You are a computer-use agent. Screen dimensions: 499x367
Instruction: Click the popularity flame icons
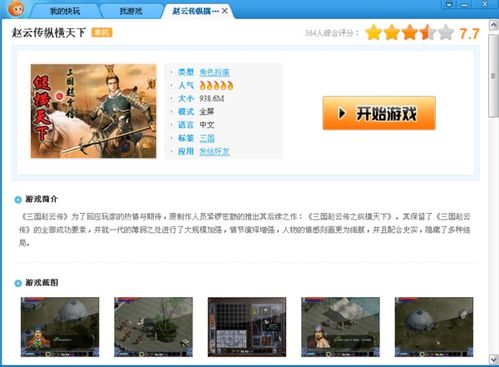[x=216, y=85]
